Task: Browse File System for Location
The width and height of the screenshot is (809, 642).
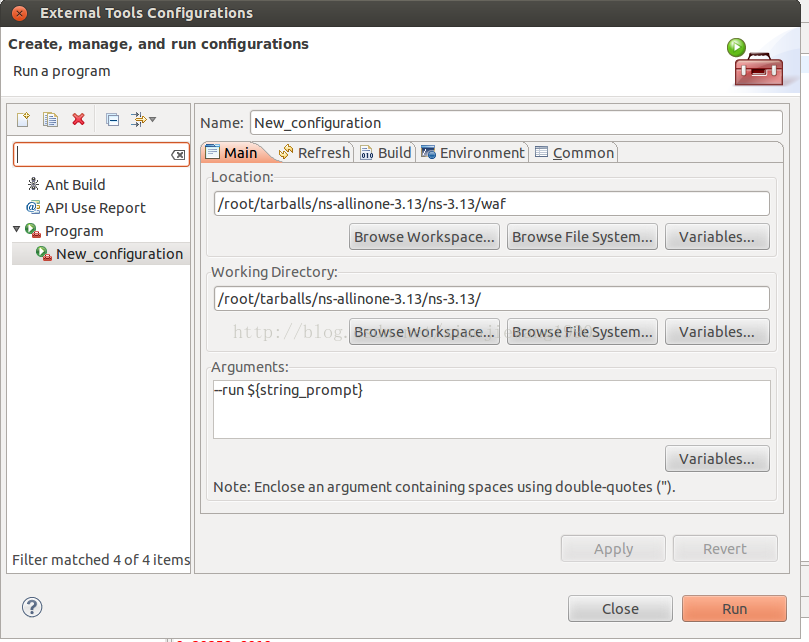Action: [582, 237]
